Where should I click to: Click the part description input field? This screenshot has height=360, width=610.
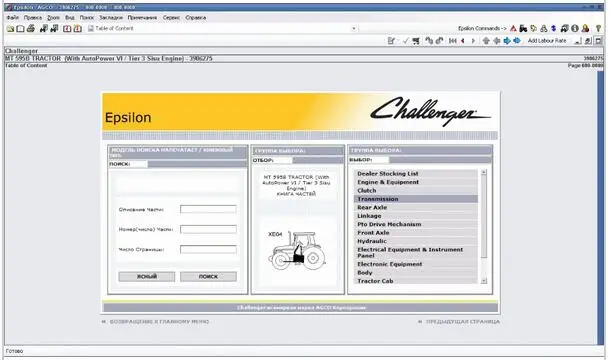(208, 209)
